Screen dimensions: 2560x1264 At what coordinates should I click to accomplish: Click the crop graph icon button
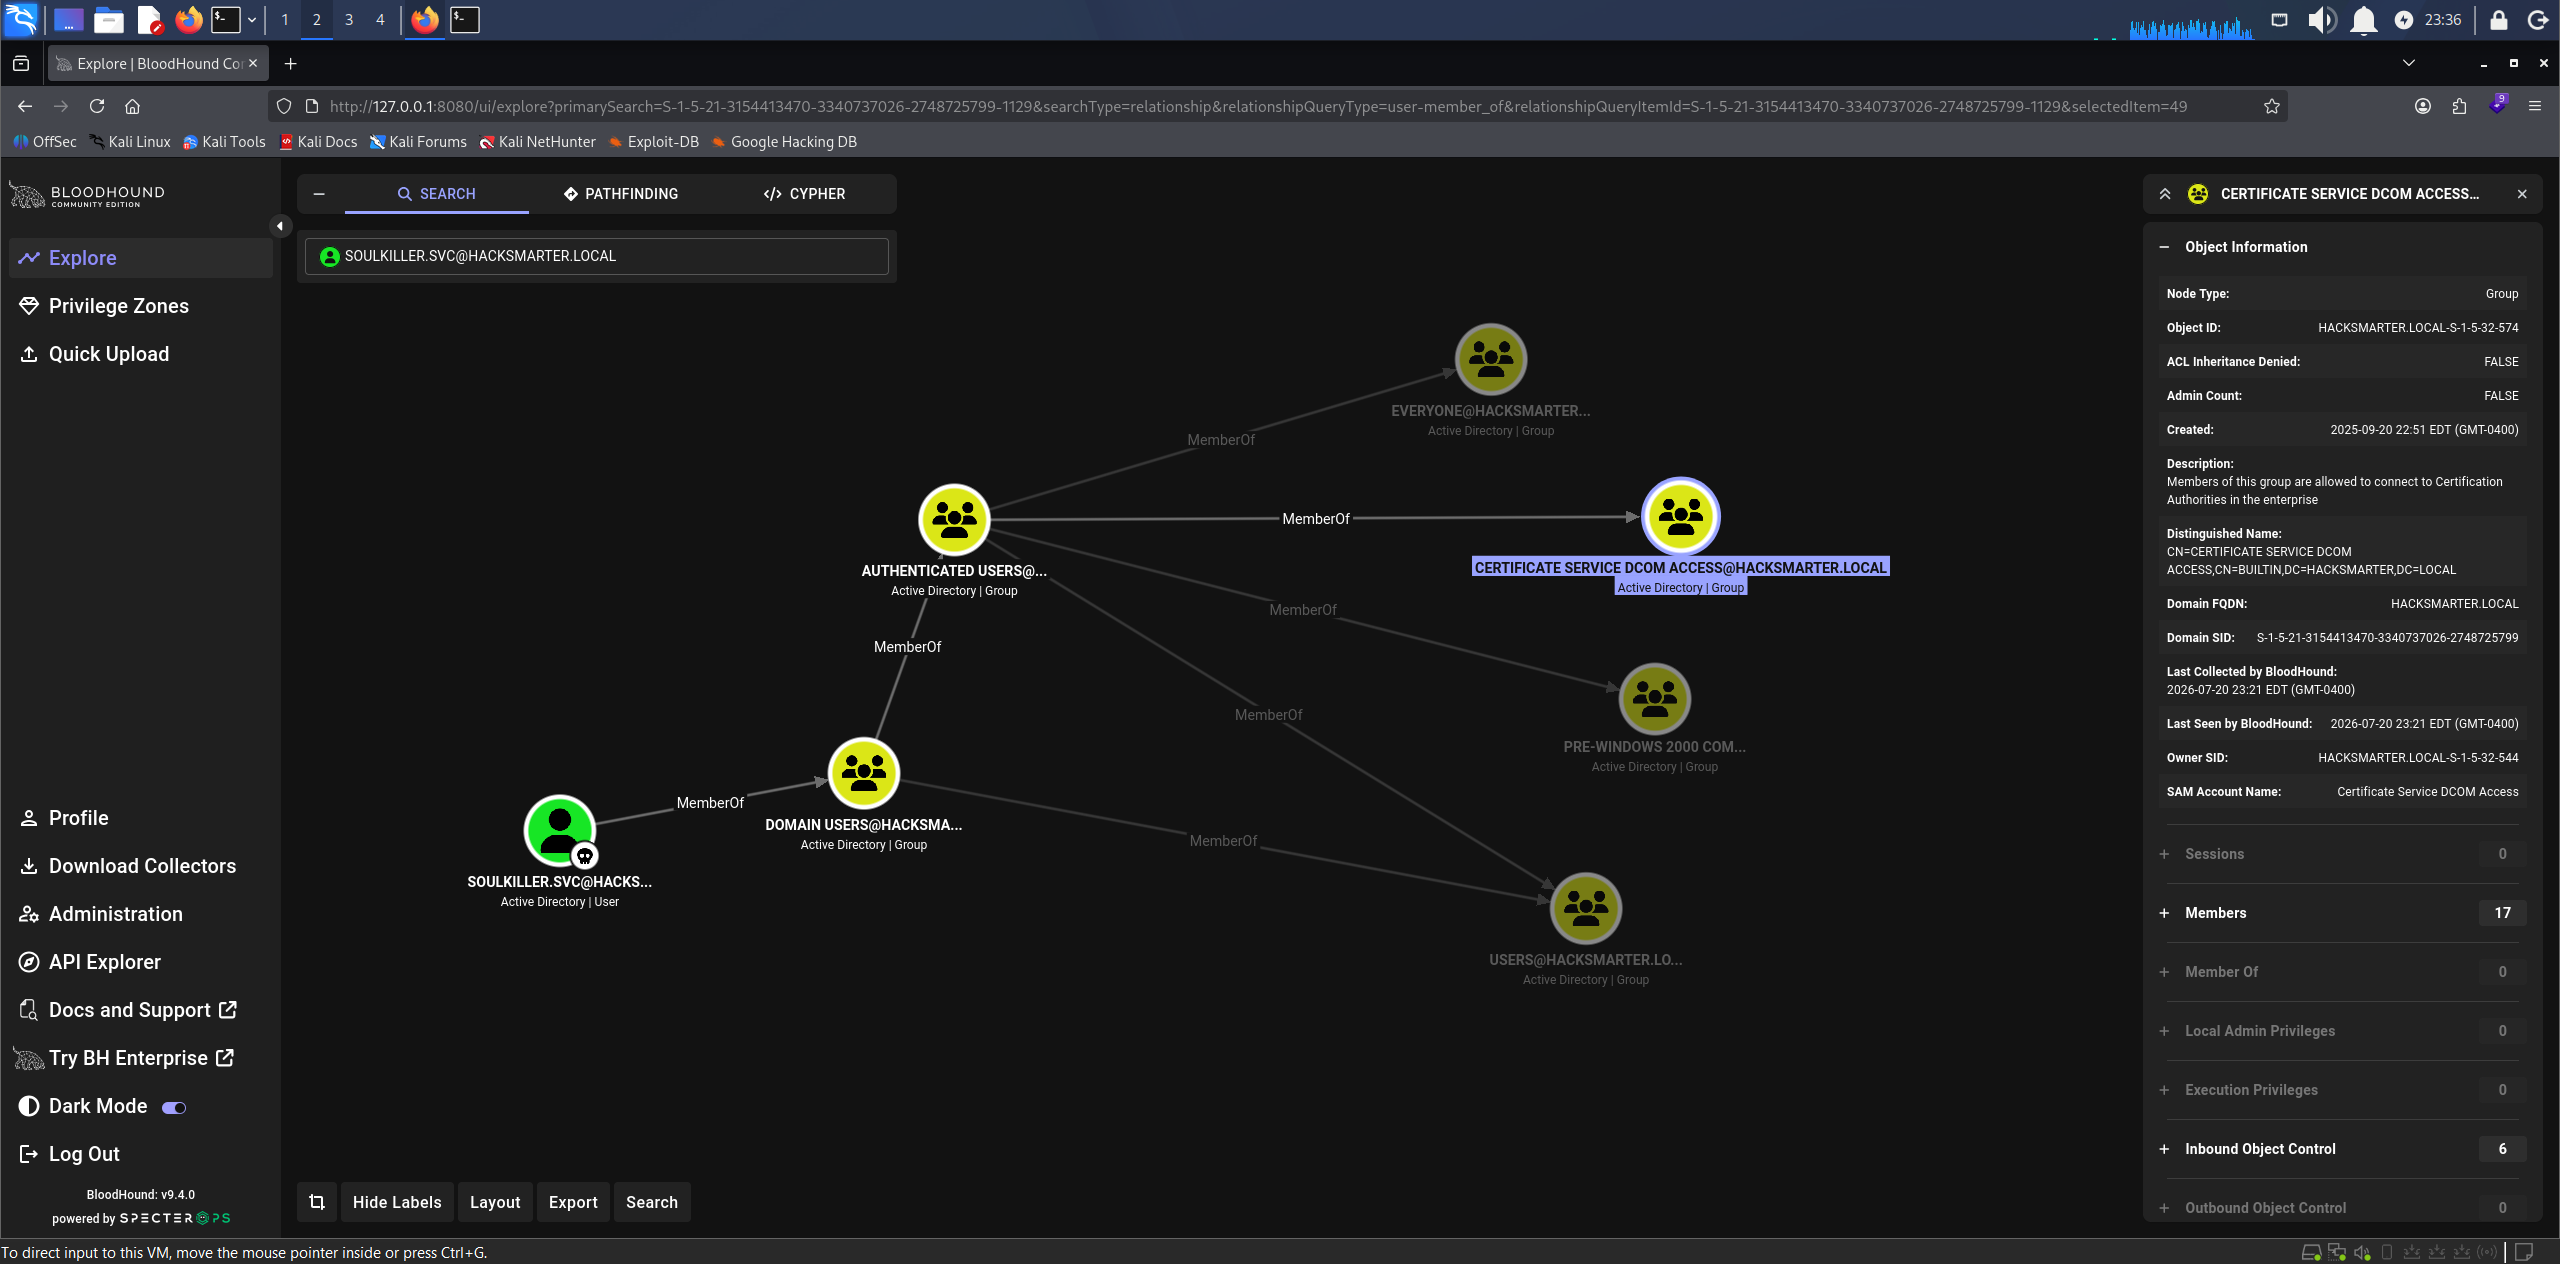tap(317, 1202)
